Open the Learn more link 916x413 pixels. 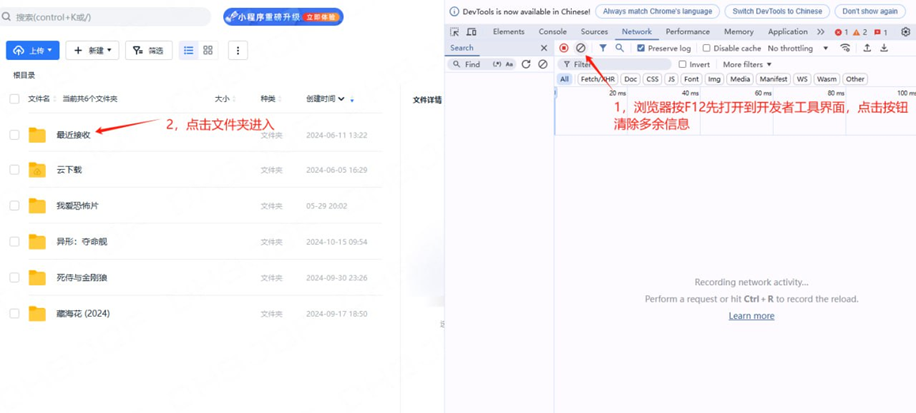tap(751, 316)
